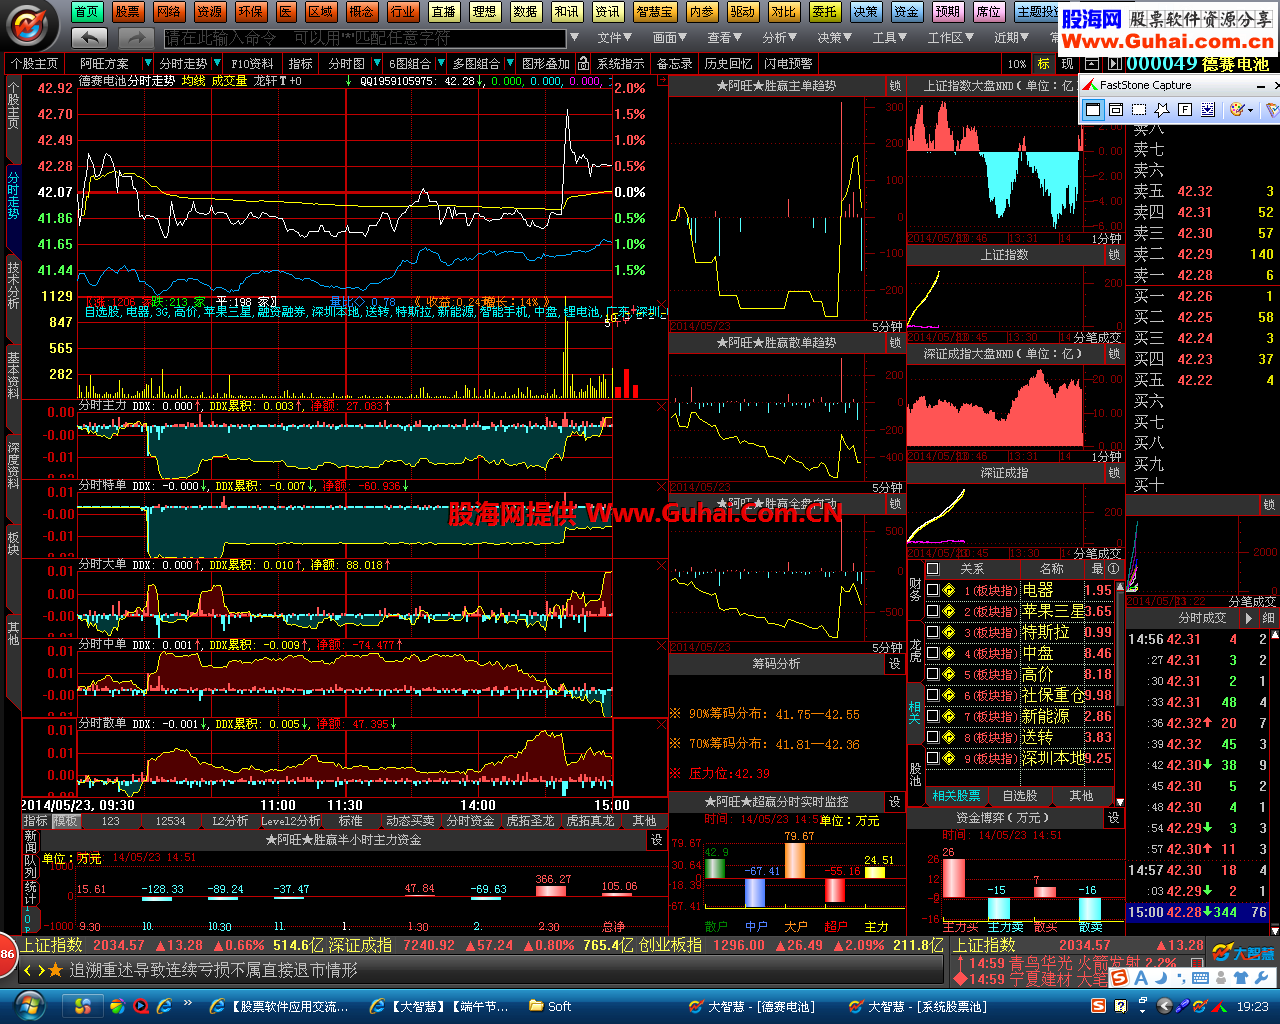This screenshot has width=1280, height=1024.
Task: Select the 技术分析 vertical sidebar tab
Action: [x=13, y=284]
